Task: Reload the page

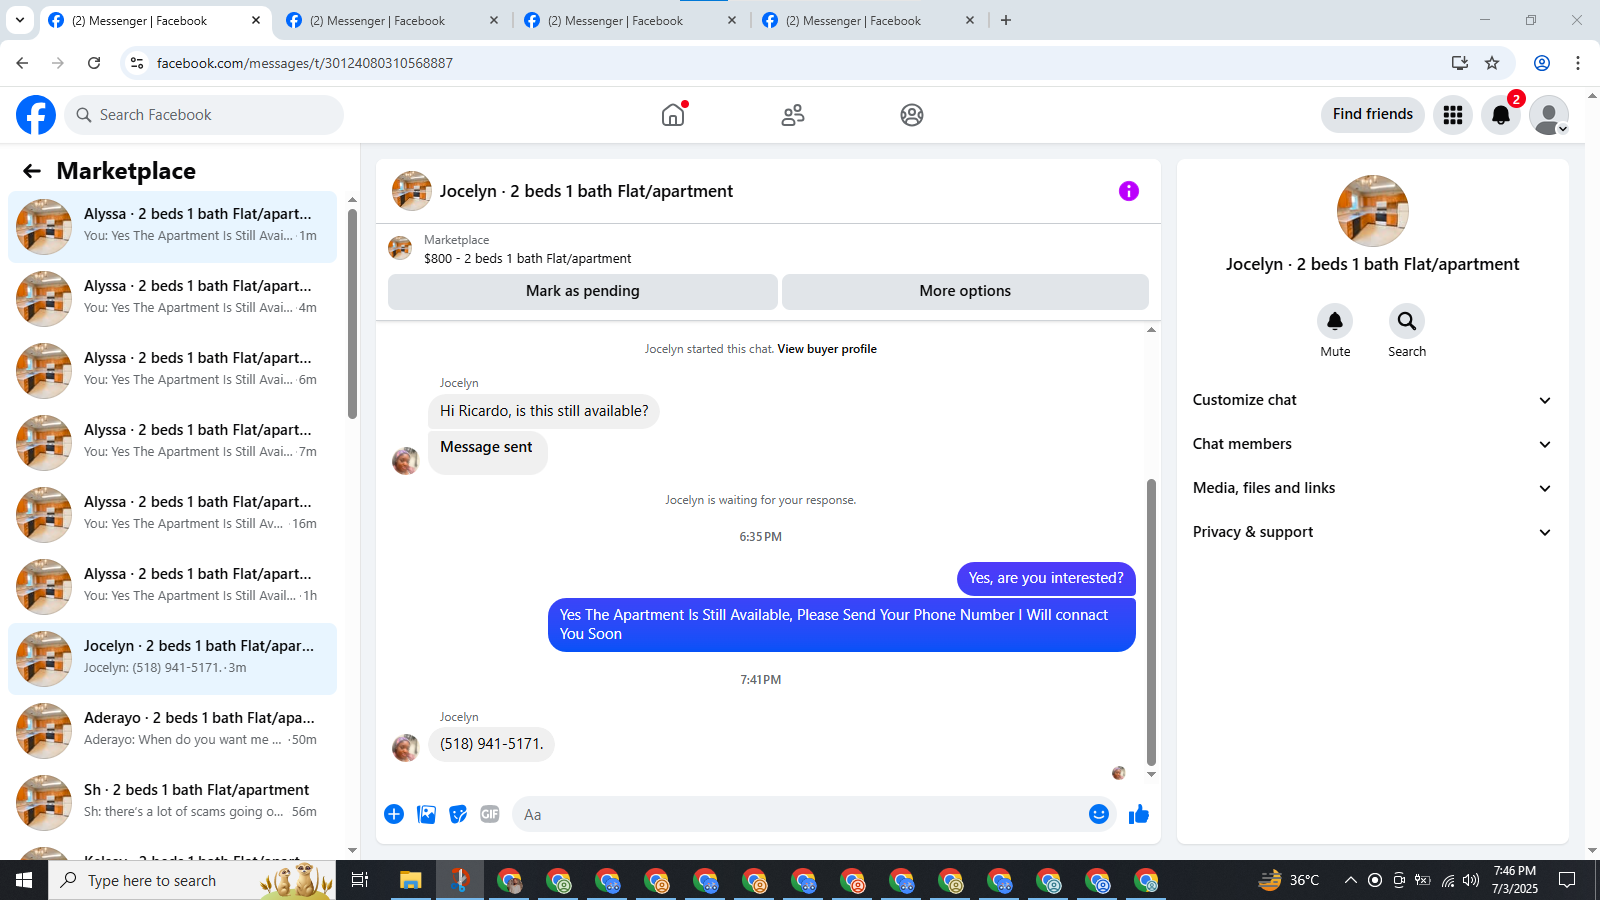Action: click(x=94, y=63)
